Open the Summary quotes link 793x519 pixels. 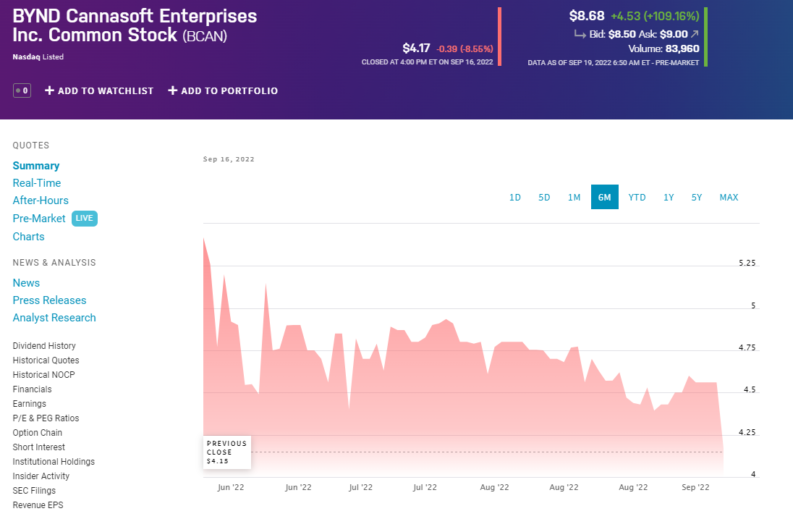pyautogui.click(x=36, y=166)
